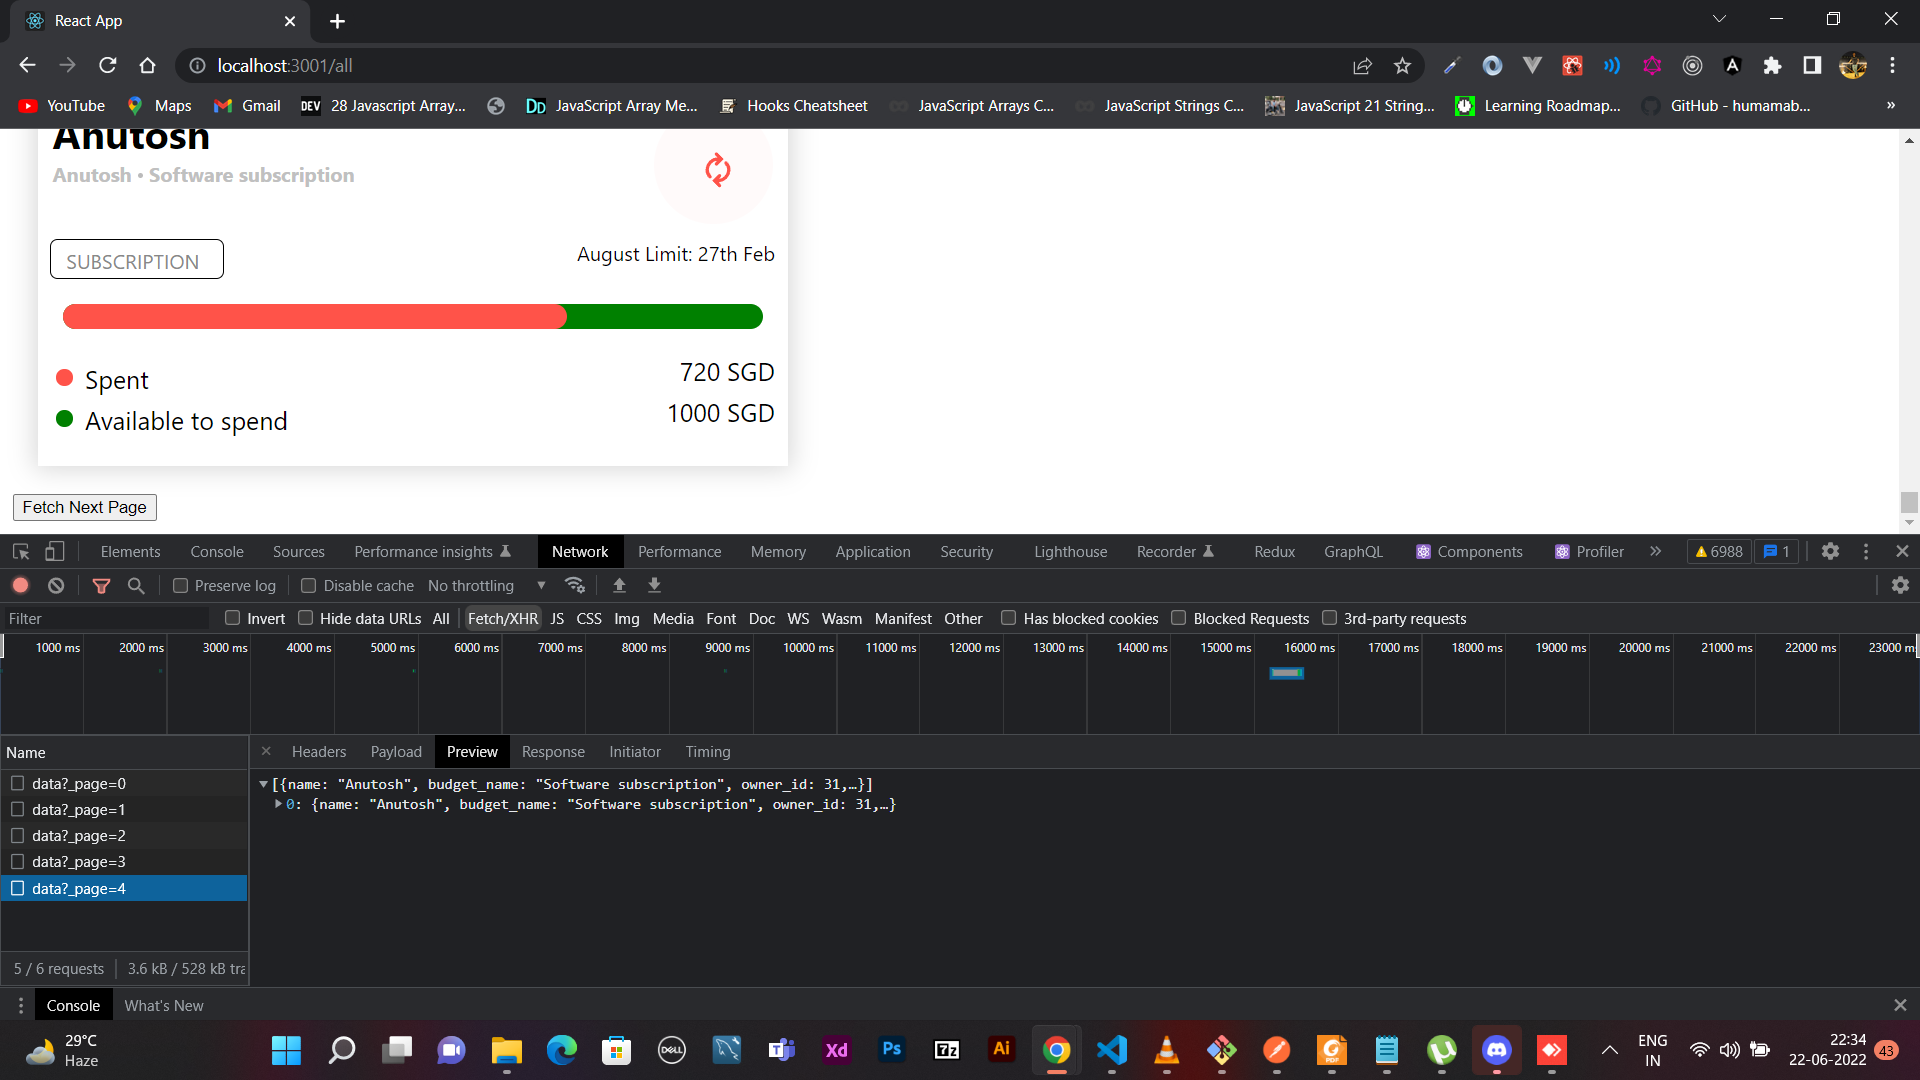Open the DevTools settings gear
Screen dimensions: 1920x1080
point(1831,551)
